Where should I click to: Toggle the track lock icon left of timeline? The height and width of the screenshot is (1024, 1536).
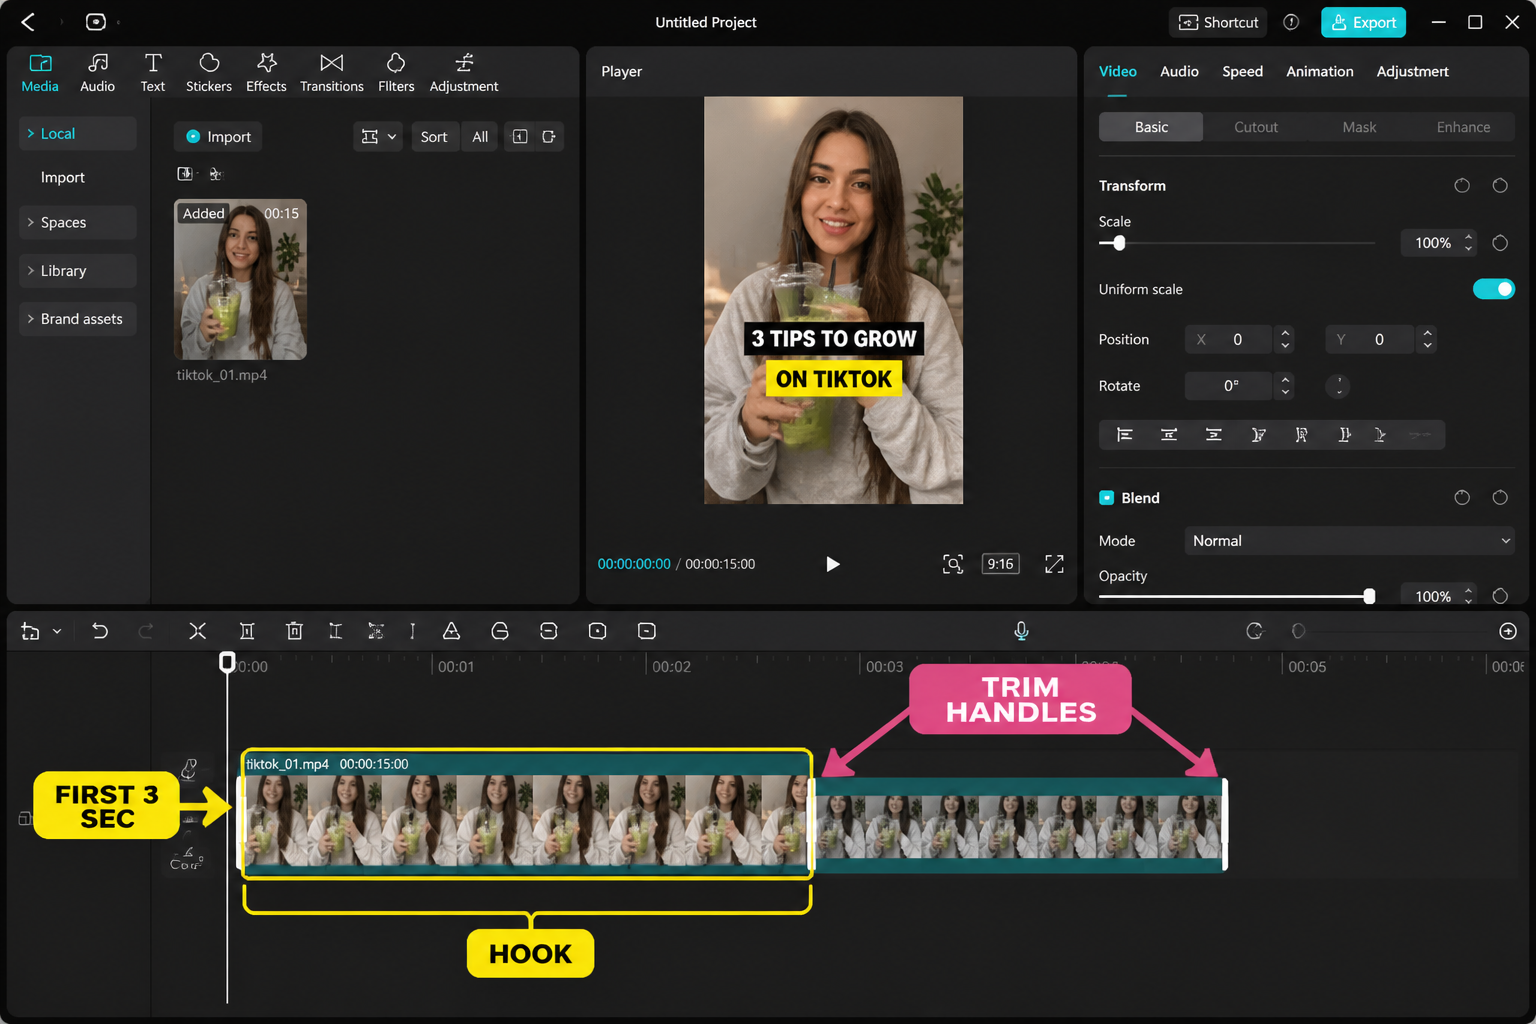pyautogui.click(x=25, y=819)
